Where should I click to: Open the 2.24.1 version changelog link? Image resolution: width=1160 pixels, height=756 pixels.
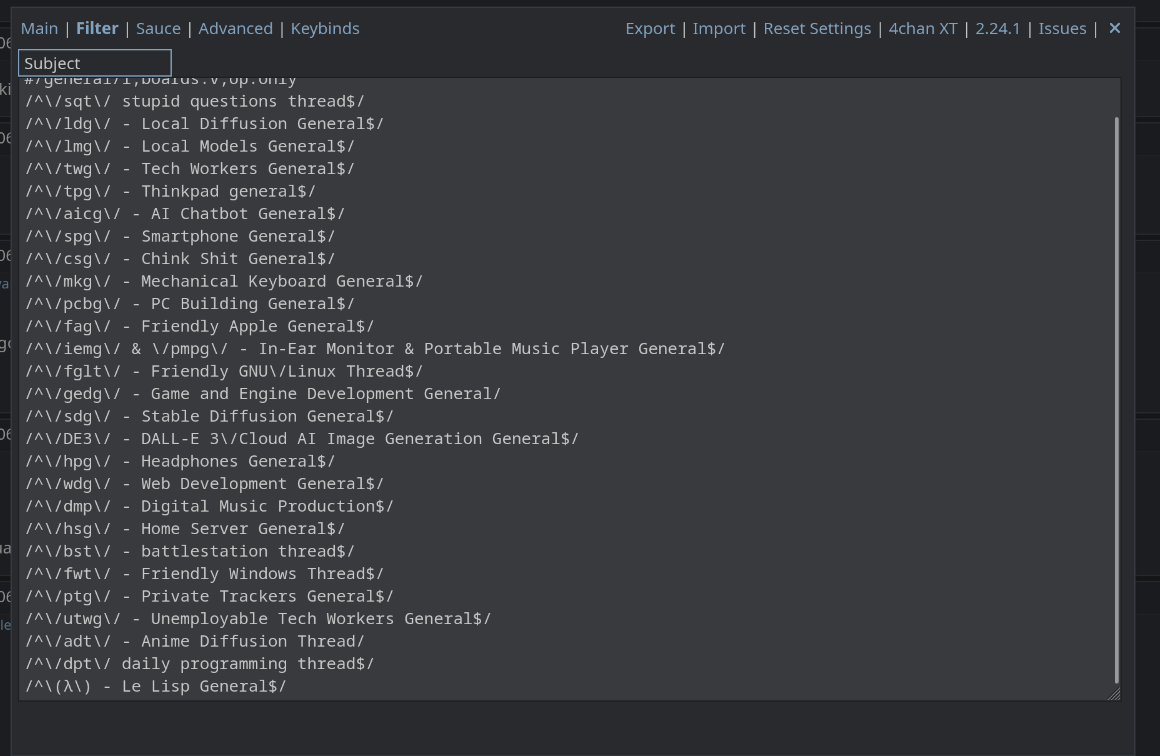point(998,28)
